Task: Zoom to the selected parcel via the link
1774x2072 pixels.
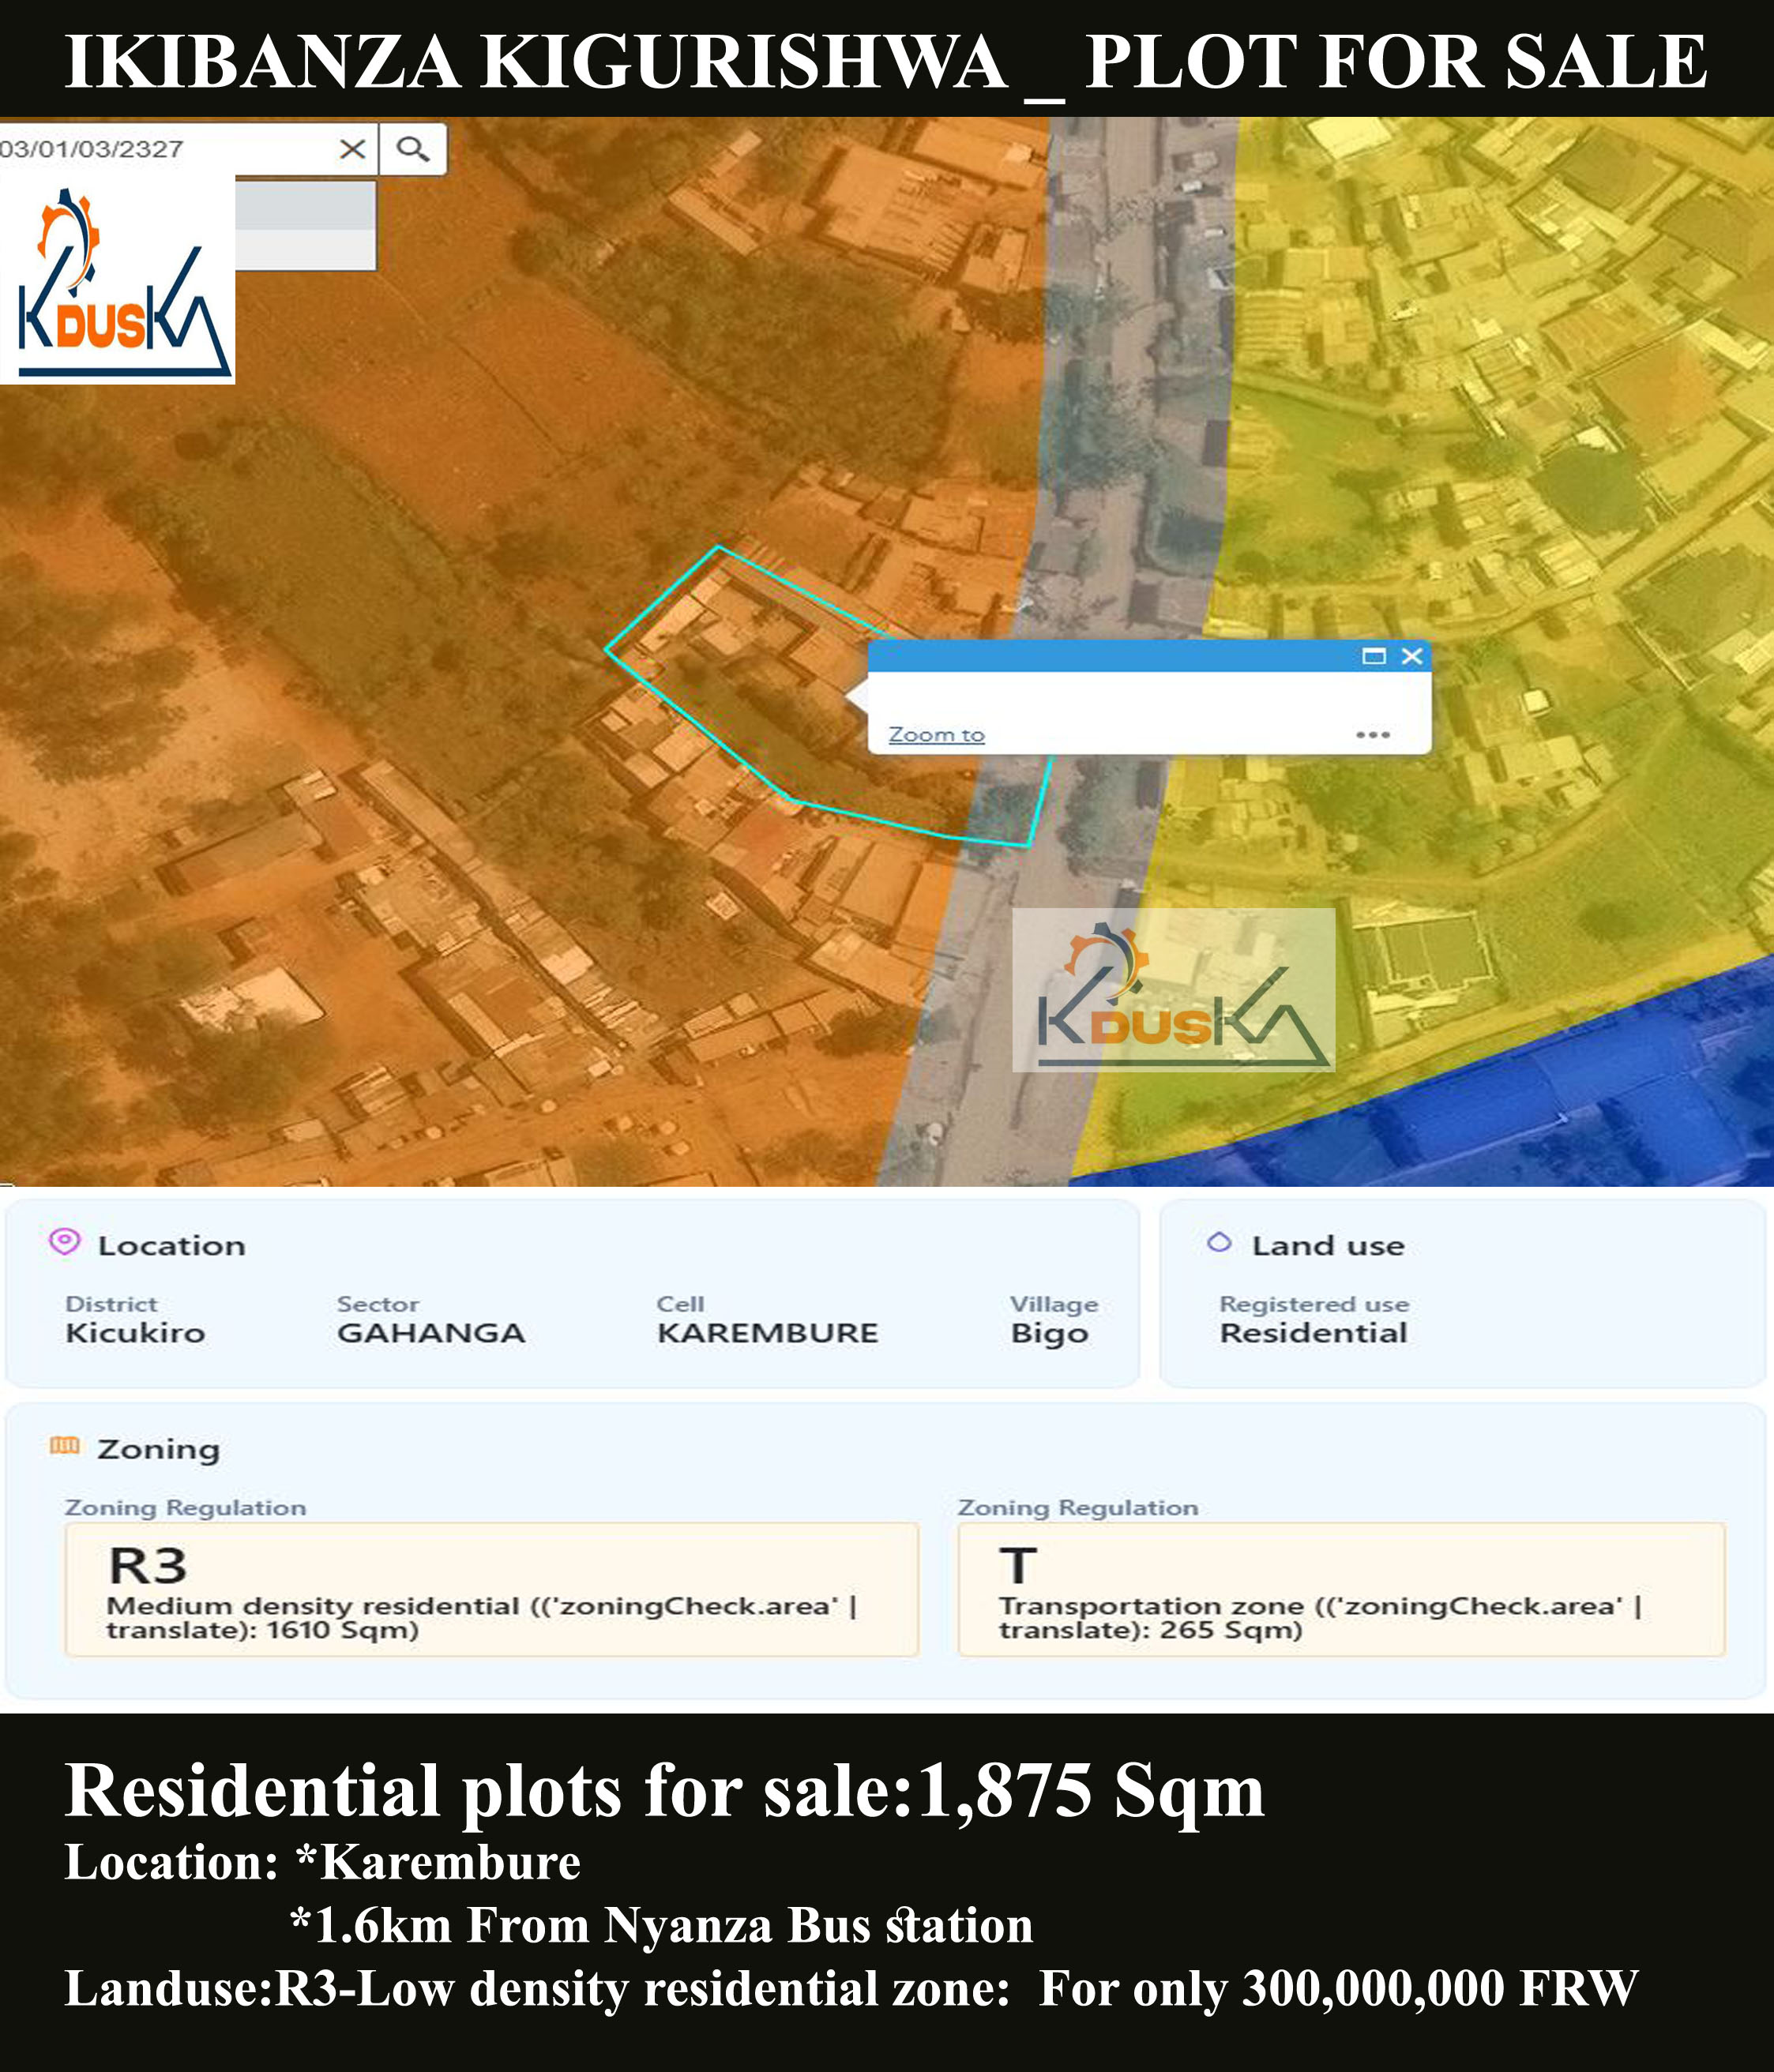Action: [935, 733]
